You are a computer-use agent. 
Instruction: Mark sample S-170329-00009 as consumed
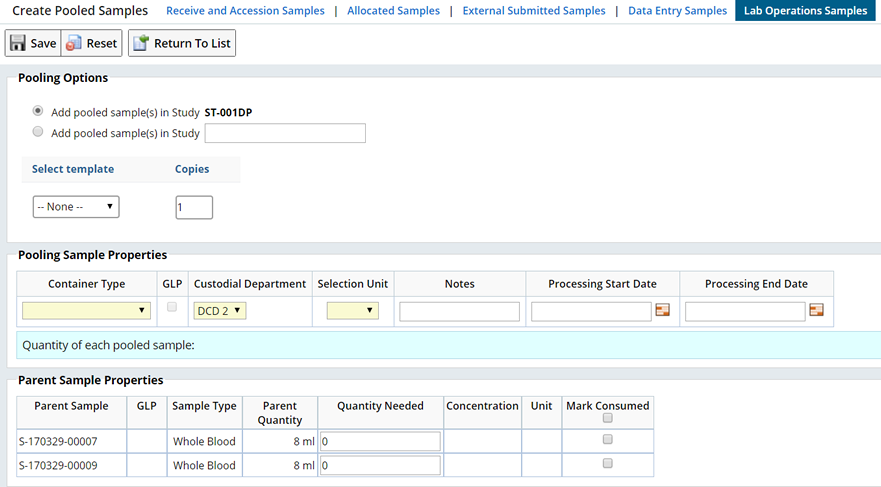[x=607, y=463]
